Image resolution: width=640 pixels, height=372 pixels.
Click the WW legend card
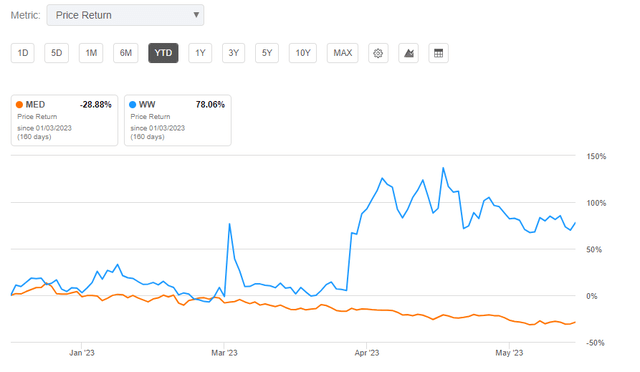[178, 120]
